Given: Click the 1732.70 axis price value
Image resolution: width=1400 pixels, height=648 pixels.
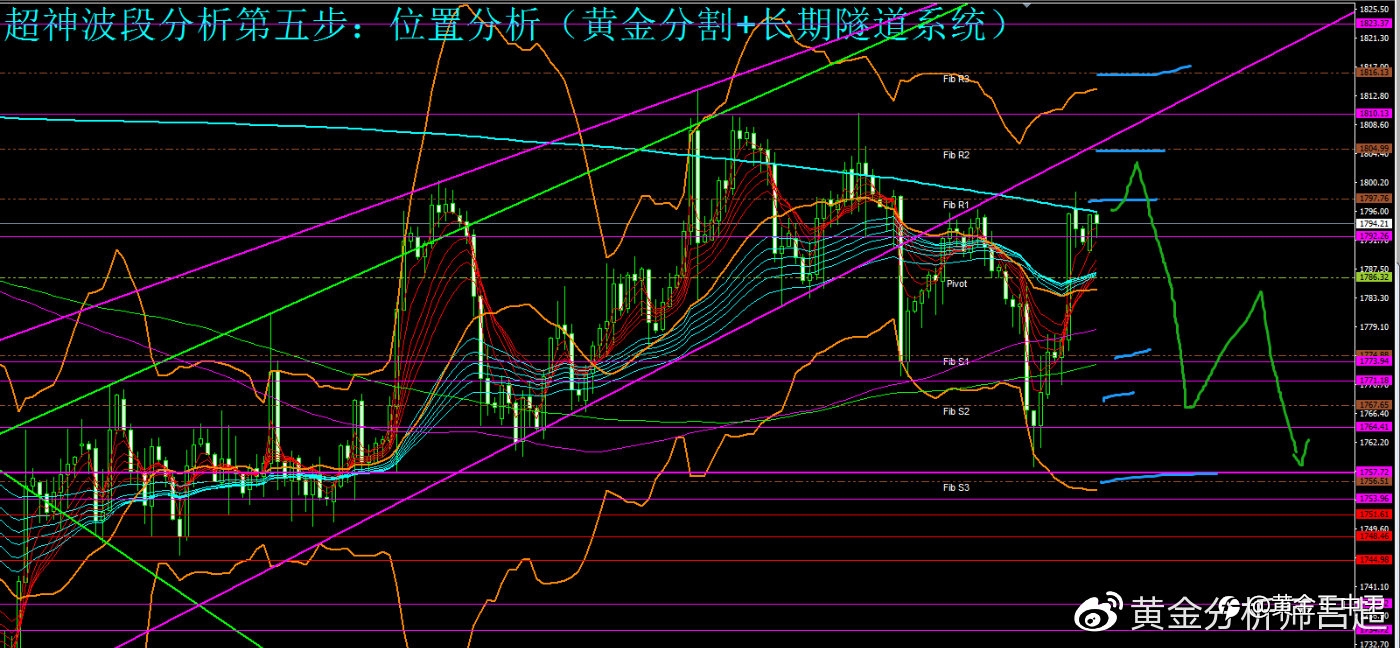Looking at the screenshot, I should [1374, 644].
